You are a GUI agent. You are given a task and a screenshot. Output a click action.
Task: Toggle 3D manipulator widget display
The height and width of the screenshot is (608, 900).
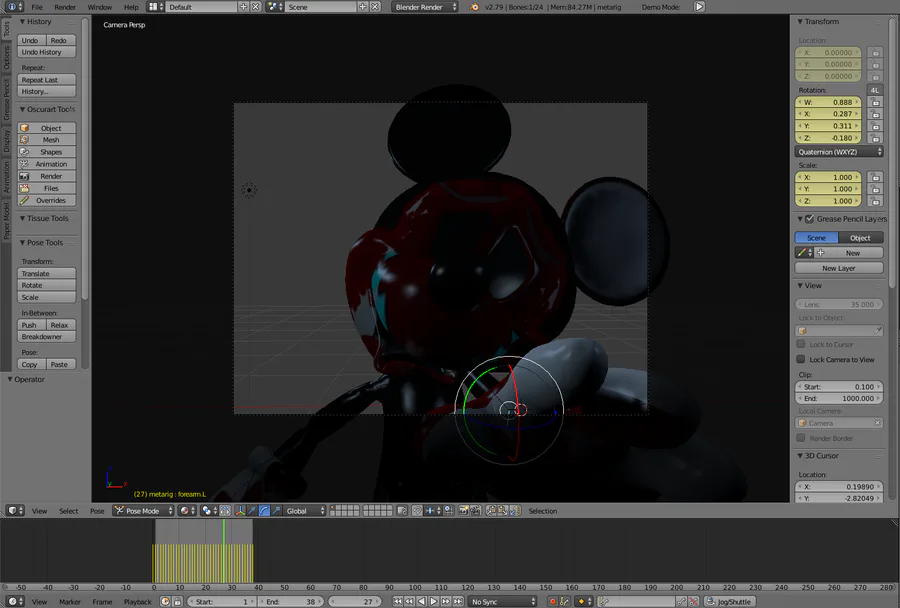[240, 510]
